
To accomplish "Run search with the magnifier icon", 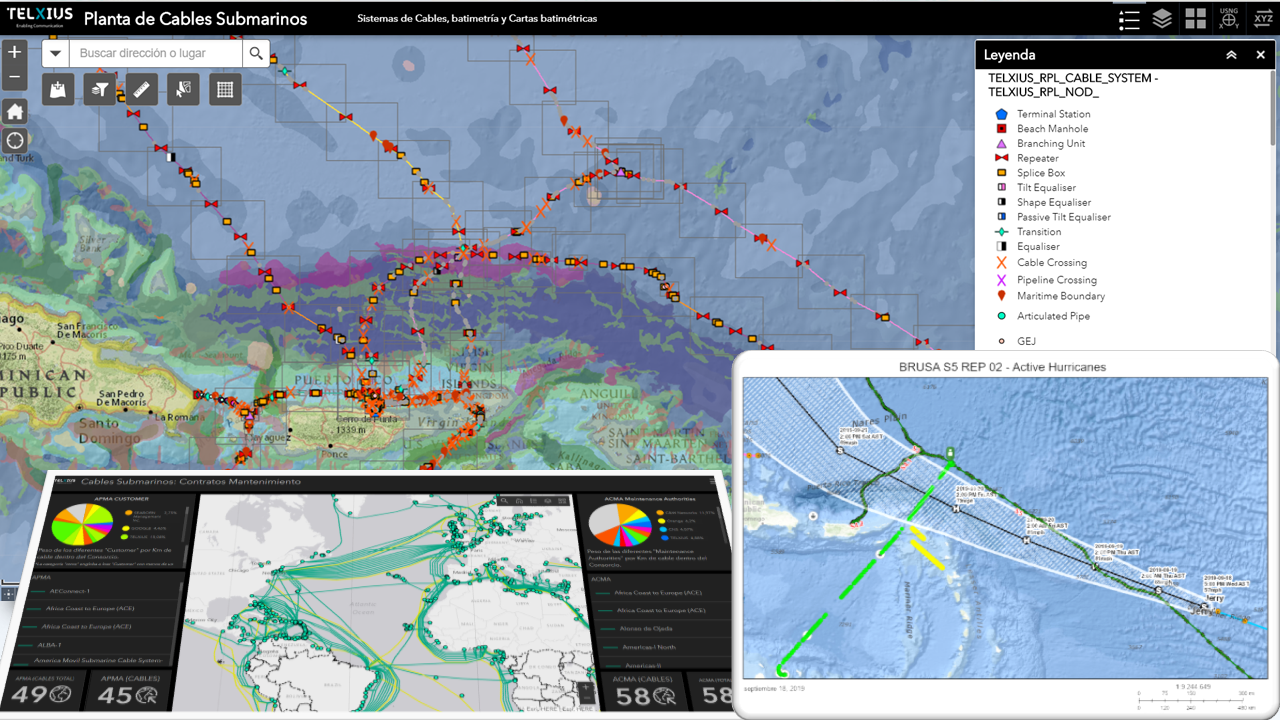I will (256, 53).
